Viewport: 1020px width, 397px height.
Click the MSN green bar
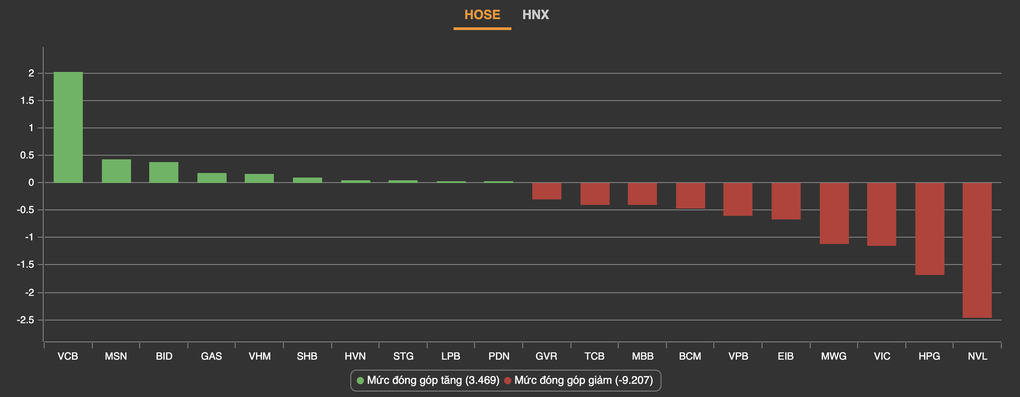[x=116, y=171]
